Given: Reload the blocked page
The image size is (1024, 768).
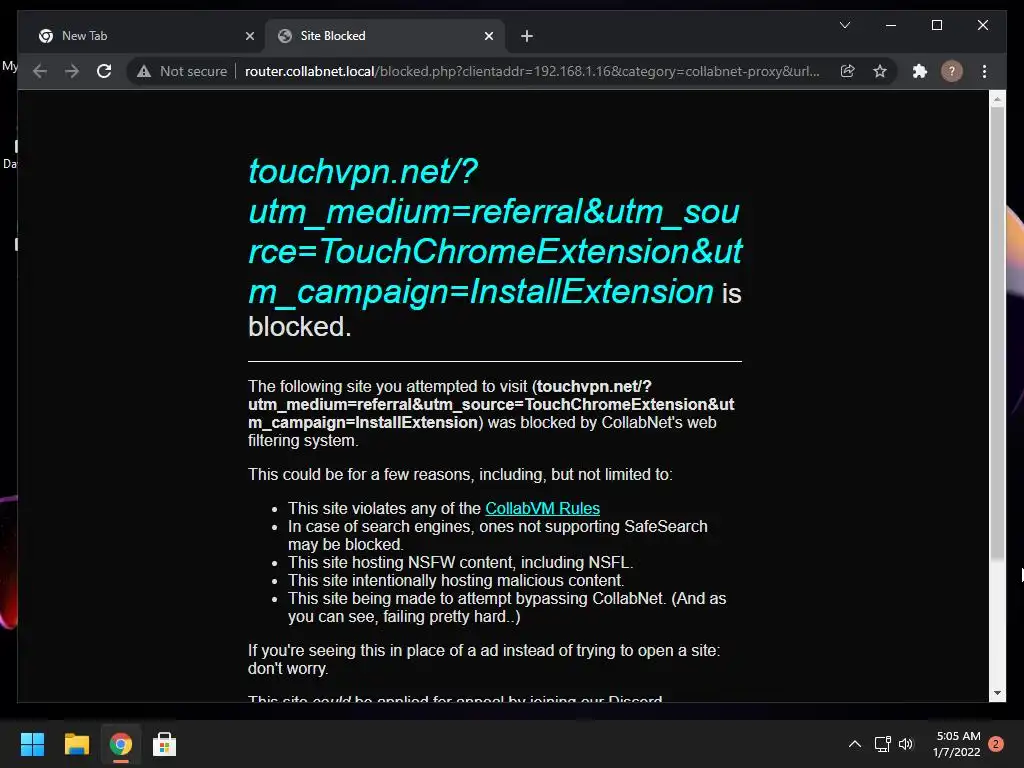Looking at the screenshot, I should click(104, 71).
